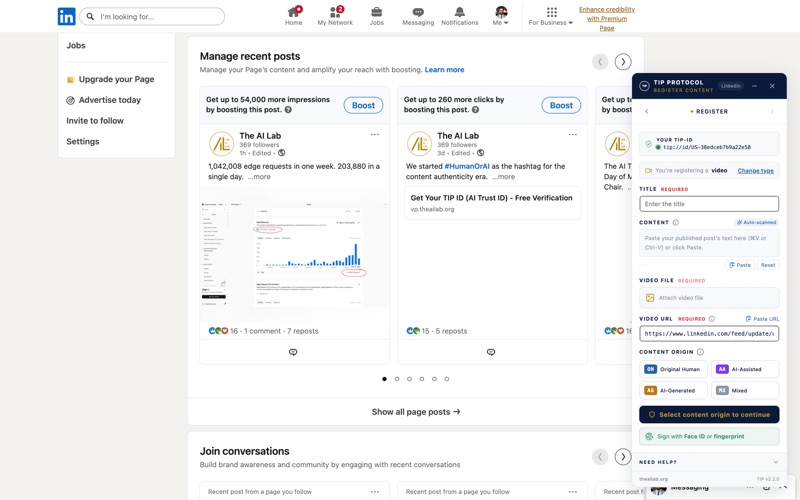This screenshot has width=800, height=500.
Task: Click 7 reposts on first post
Action: tap(303, 331)
